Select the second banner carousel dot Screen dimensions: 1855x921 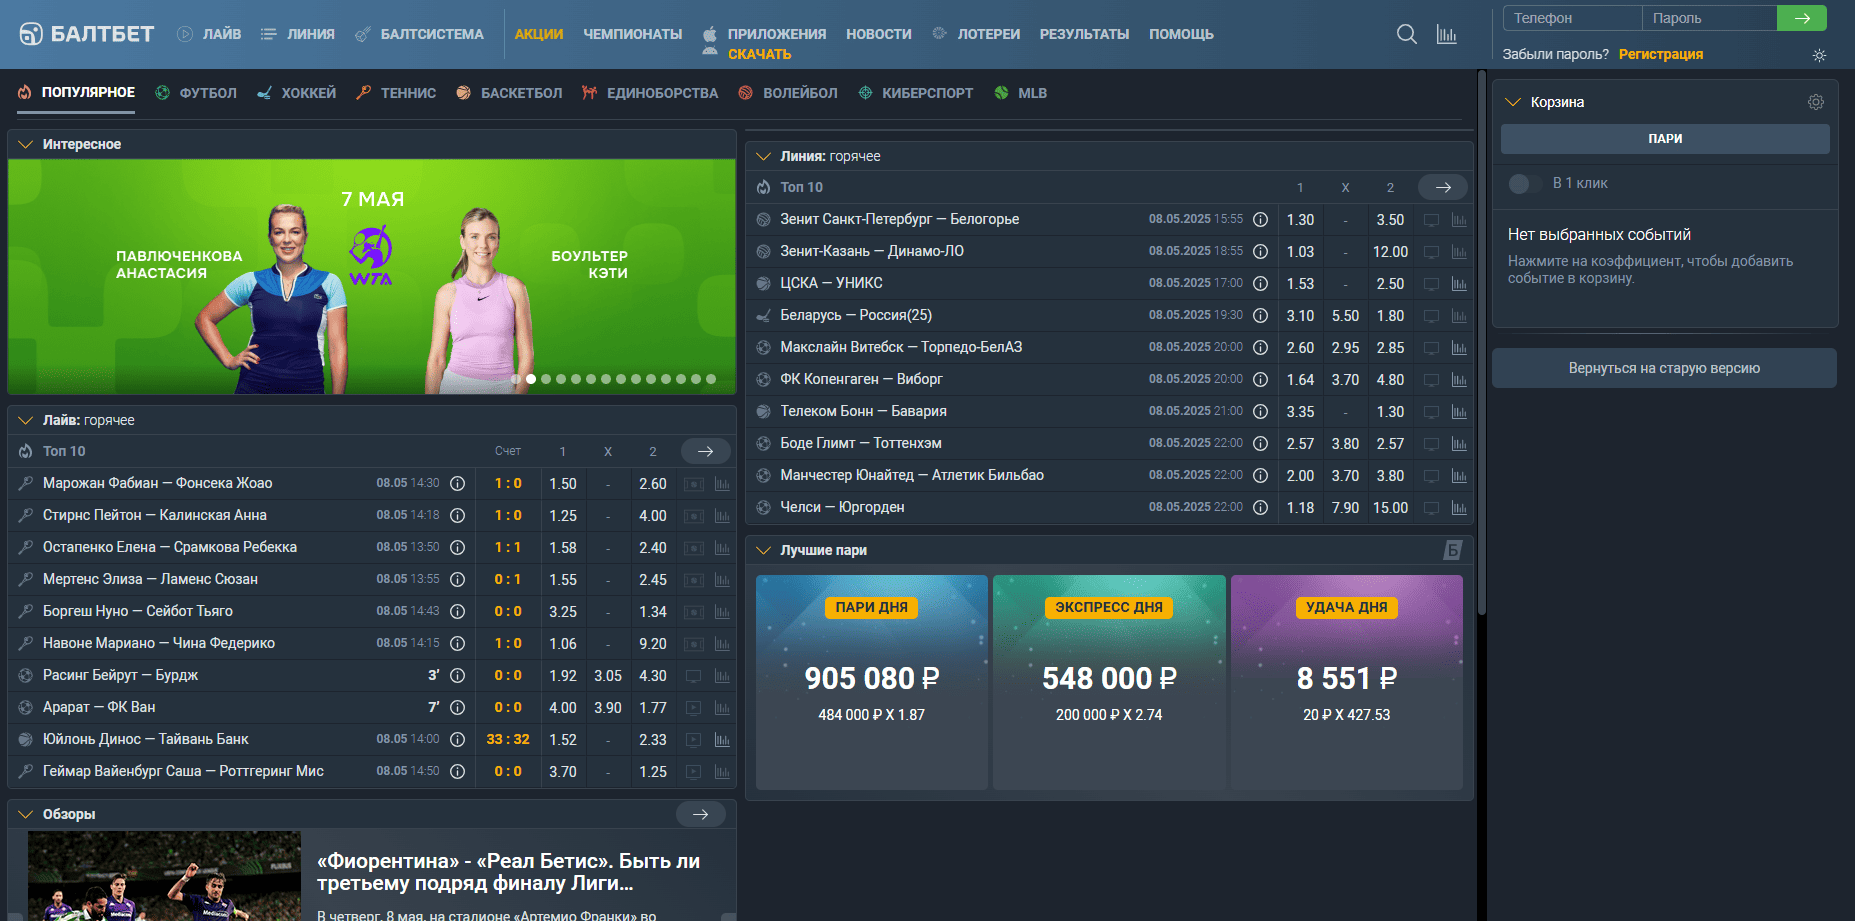(531, 379)
